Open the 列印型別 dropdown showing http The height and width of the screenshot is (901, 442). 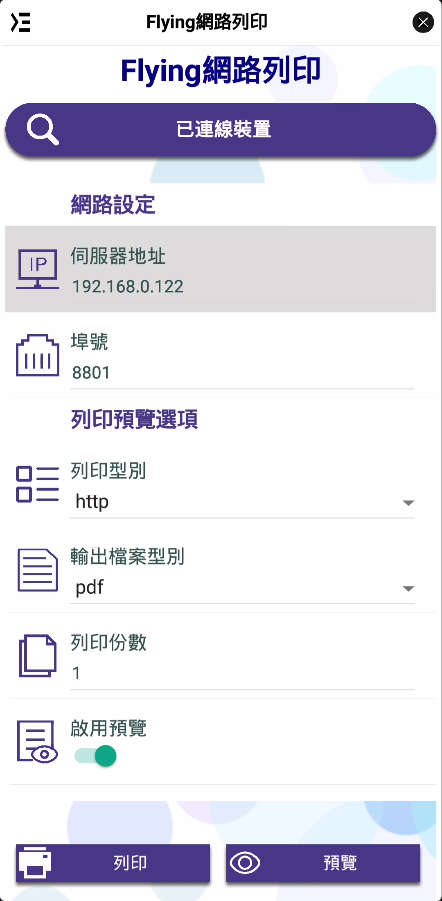(x=242, y=502)
